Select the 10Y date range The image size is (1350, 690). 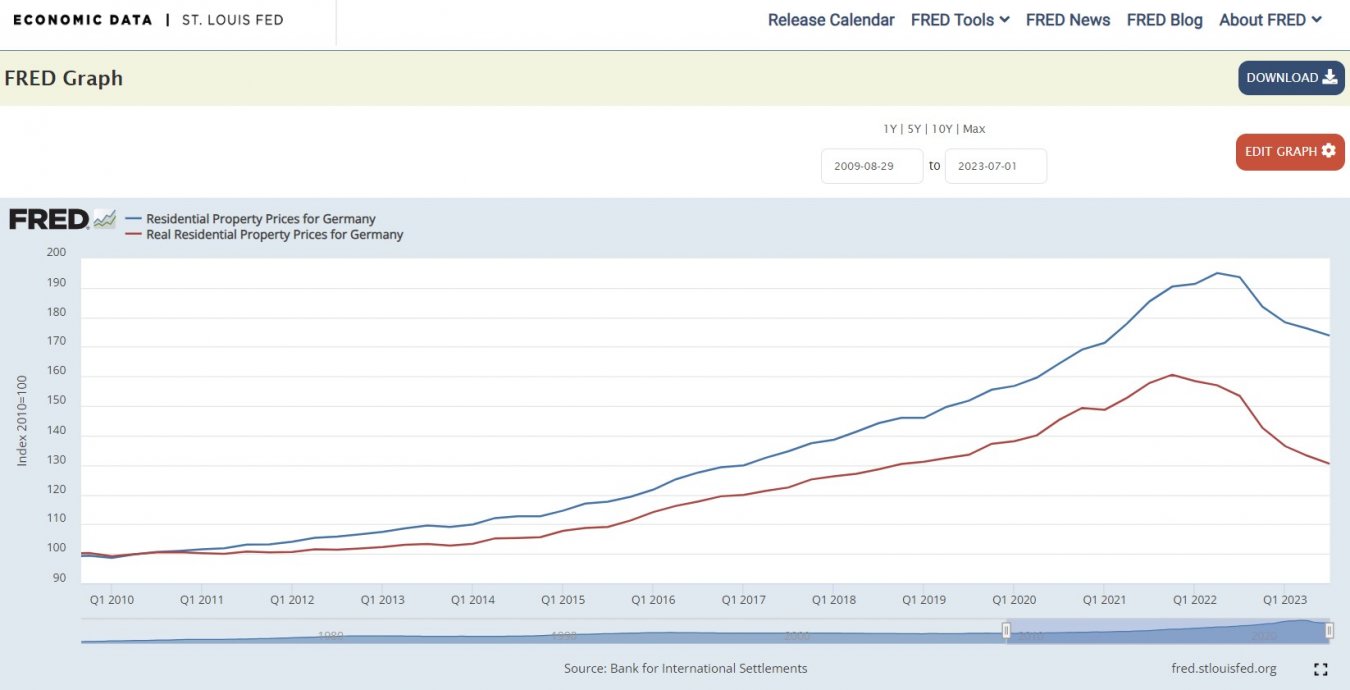(941, 129)
